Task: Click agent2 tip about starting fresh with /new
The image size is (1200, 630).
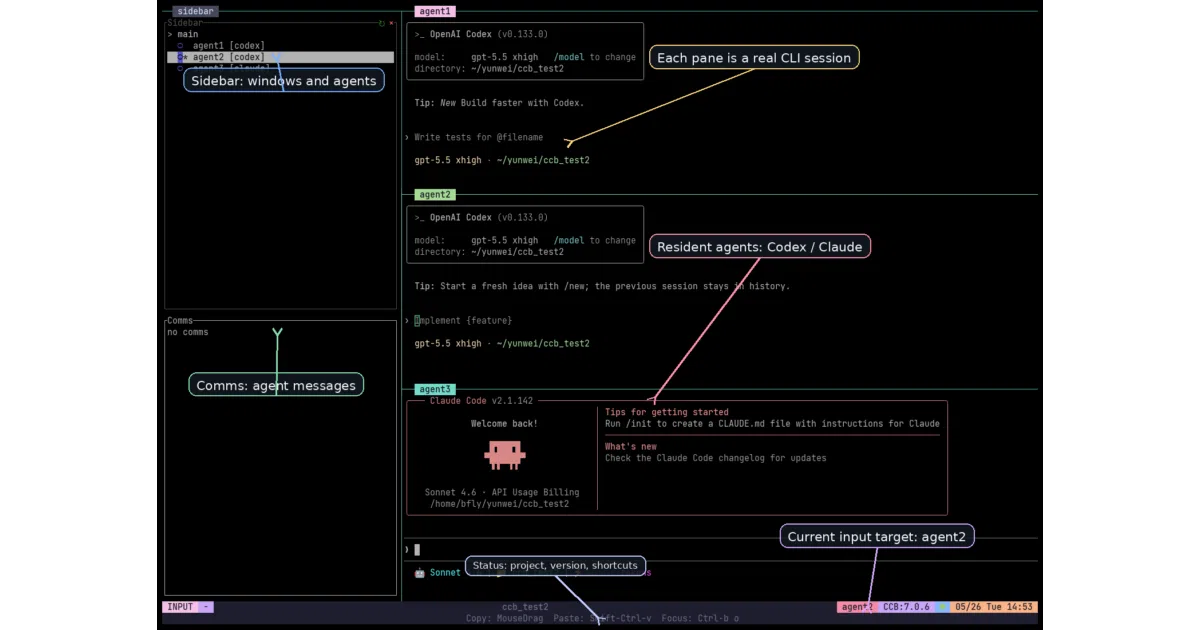Action: pos(602,286)
